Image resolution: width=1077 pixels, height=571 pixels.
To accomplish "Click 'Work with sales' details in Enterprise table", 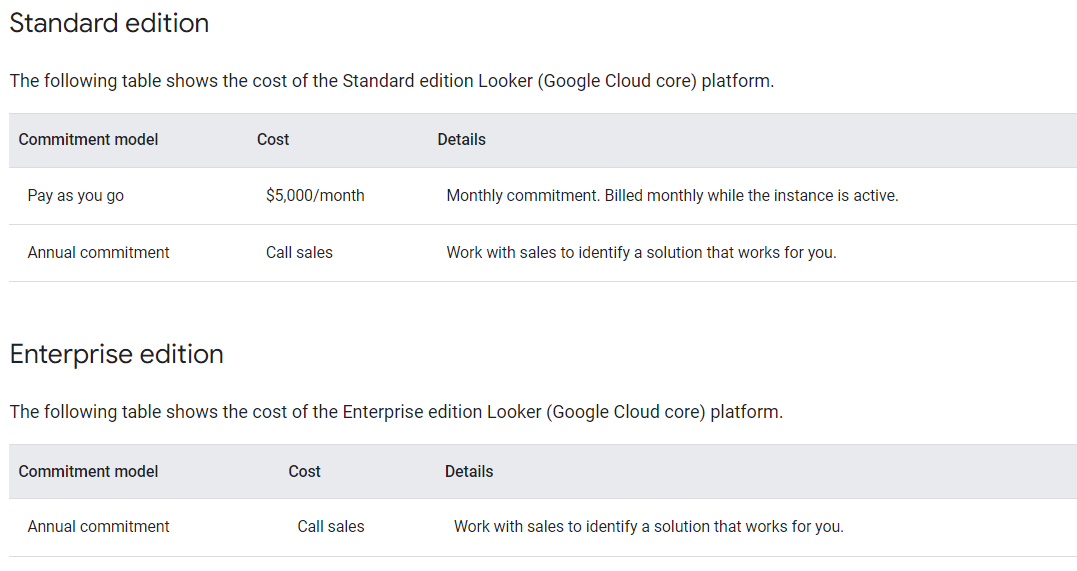I will (x=648, y=527).
